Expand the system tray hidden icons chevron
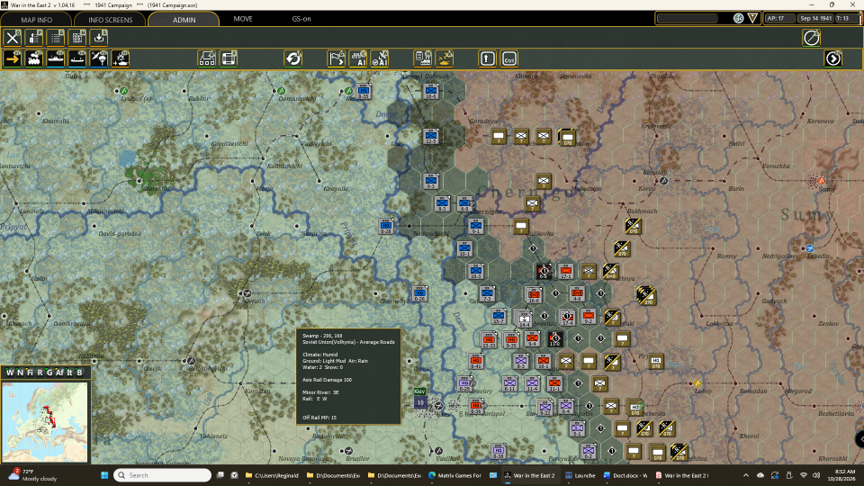This screenshot has height=486, width=864. [x=746, y=475]
